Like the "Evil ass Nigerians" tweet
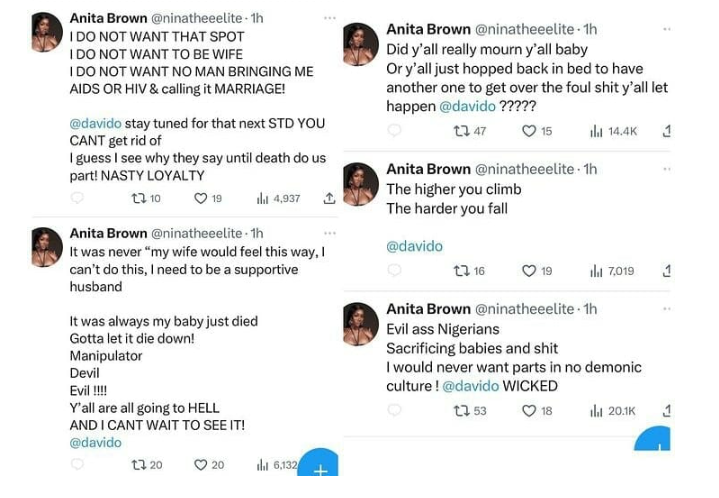 pos(530,411)
